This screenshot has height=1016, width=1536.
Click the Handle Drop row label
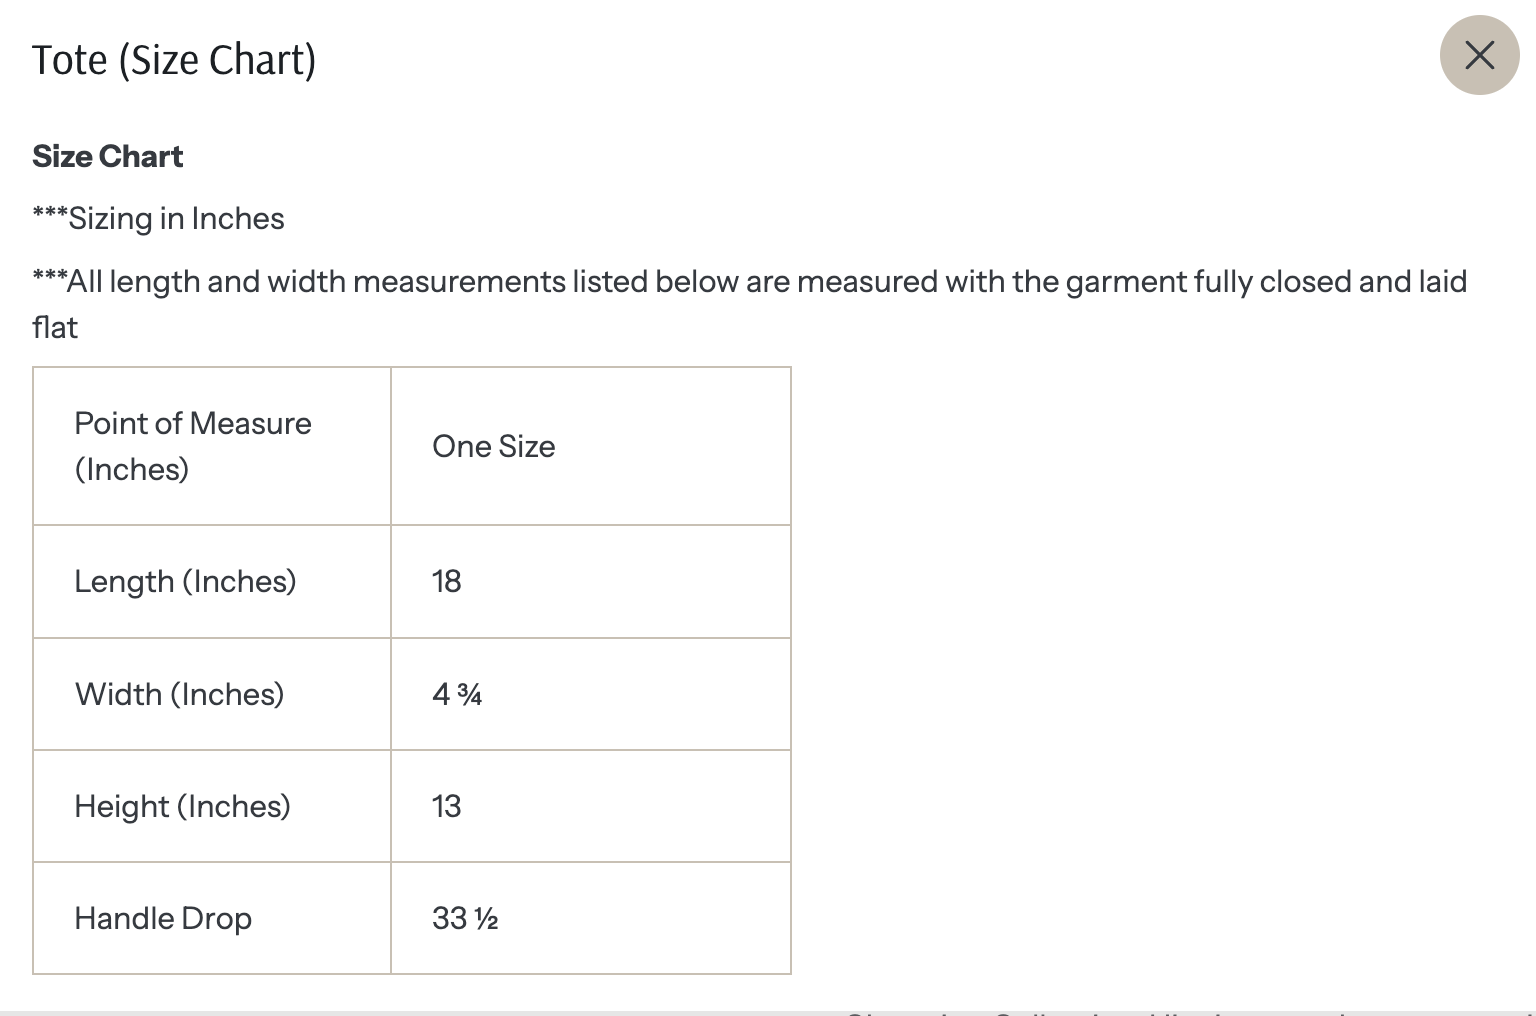(x=163, y=918)
